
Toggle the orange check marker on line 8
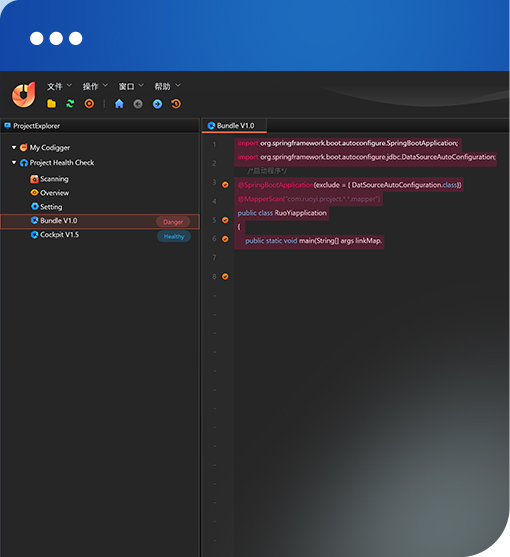click(x=225, y=276)
